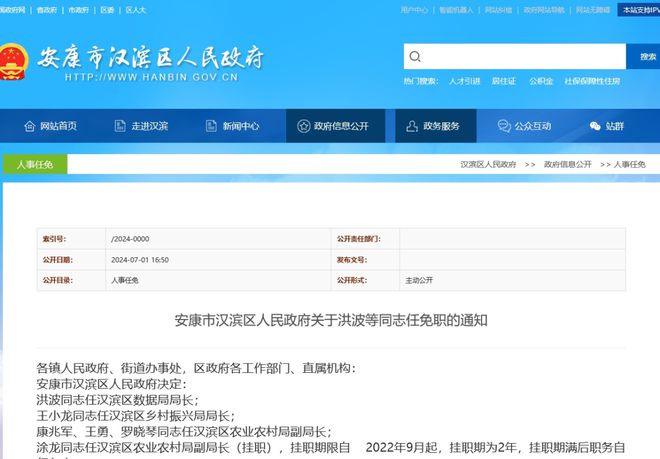The width and height of the screenshot is (660, 459).
Task: Open the 公众互动 menu item
Action: pos(524,126)
